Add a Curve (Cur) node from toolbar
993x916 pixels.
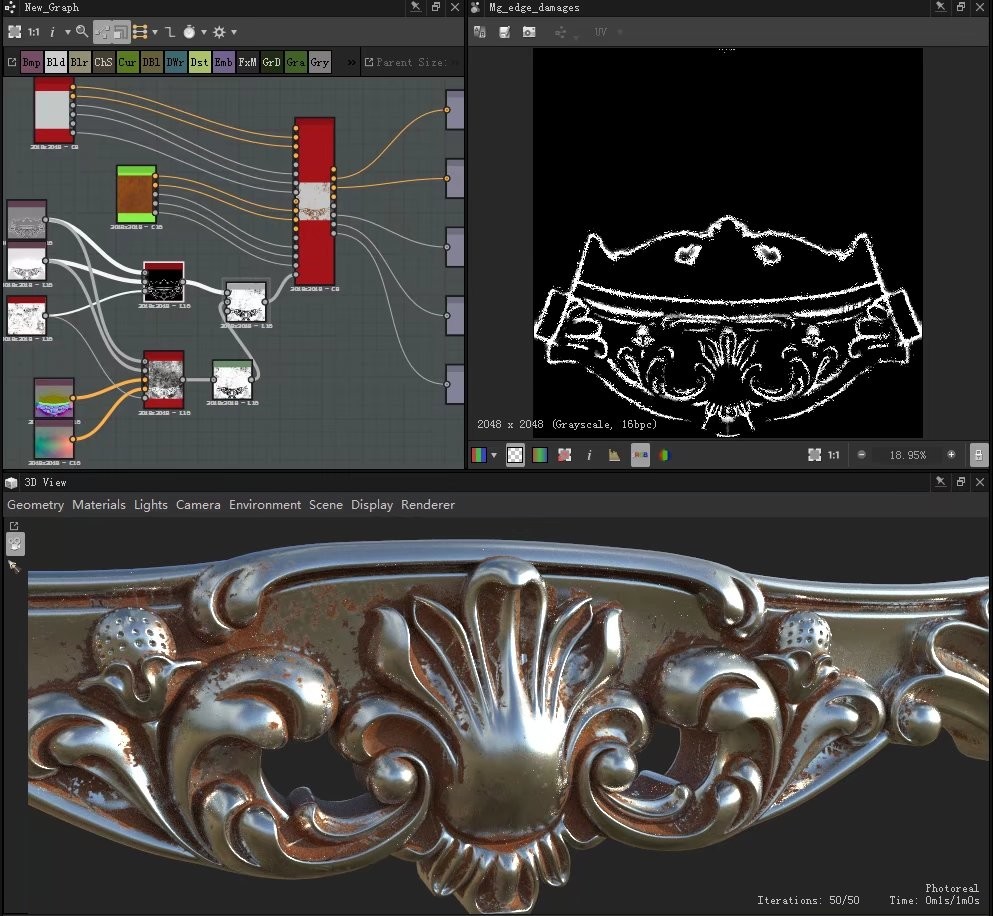coord(128,62)
